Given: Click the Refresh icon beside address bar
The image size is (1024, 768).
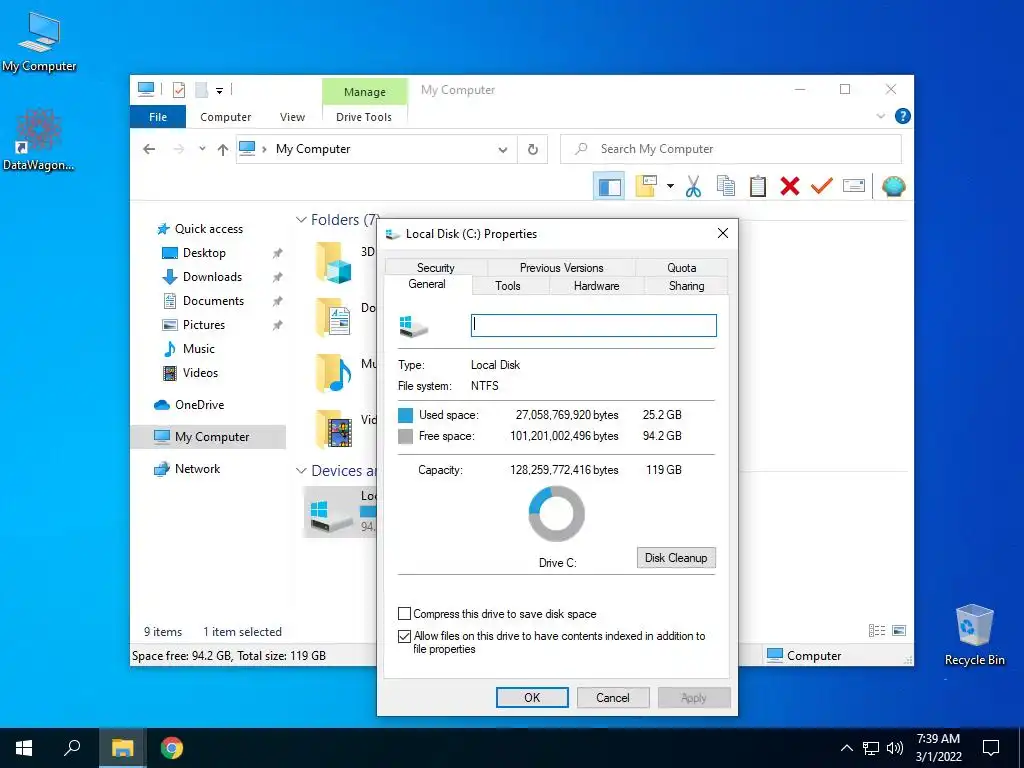Looking at the screenshot, I should 533,150.
